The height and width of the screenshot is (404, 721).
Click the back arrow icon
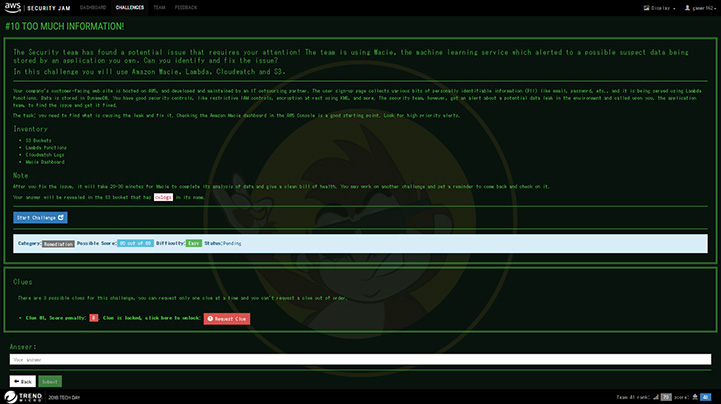point(17,381)
